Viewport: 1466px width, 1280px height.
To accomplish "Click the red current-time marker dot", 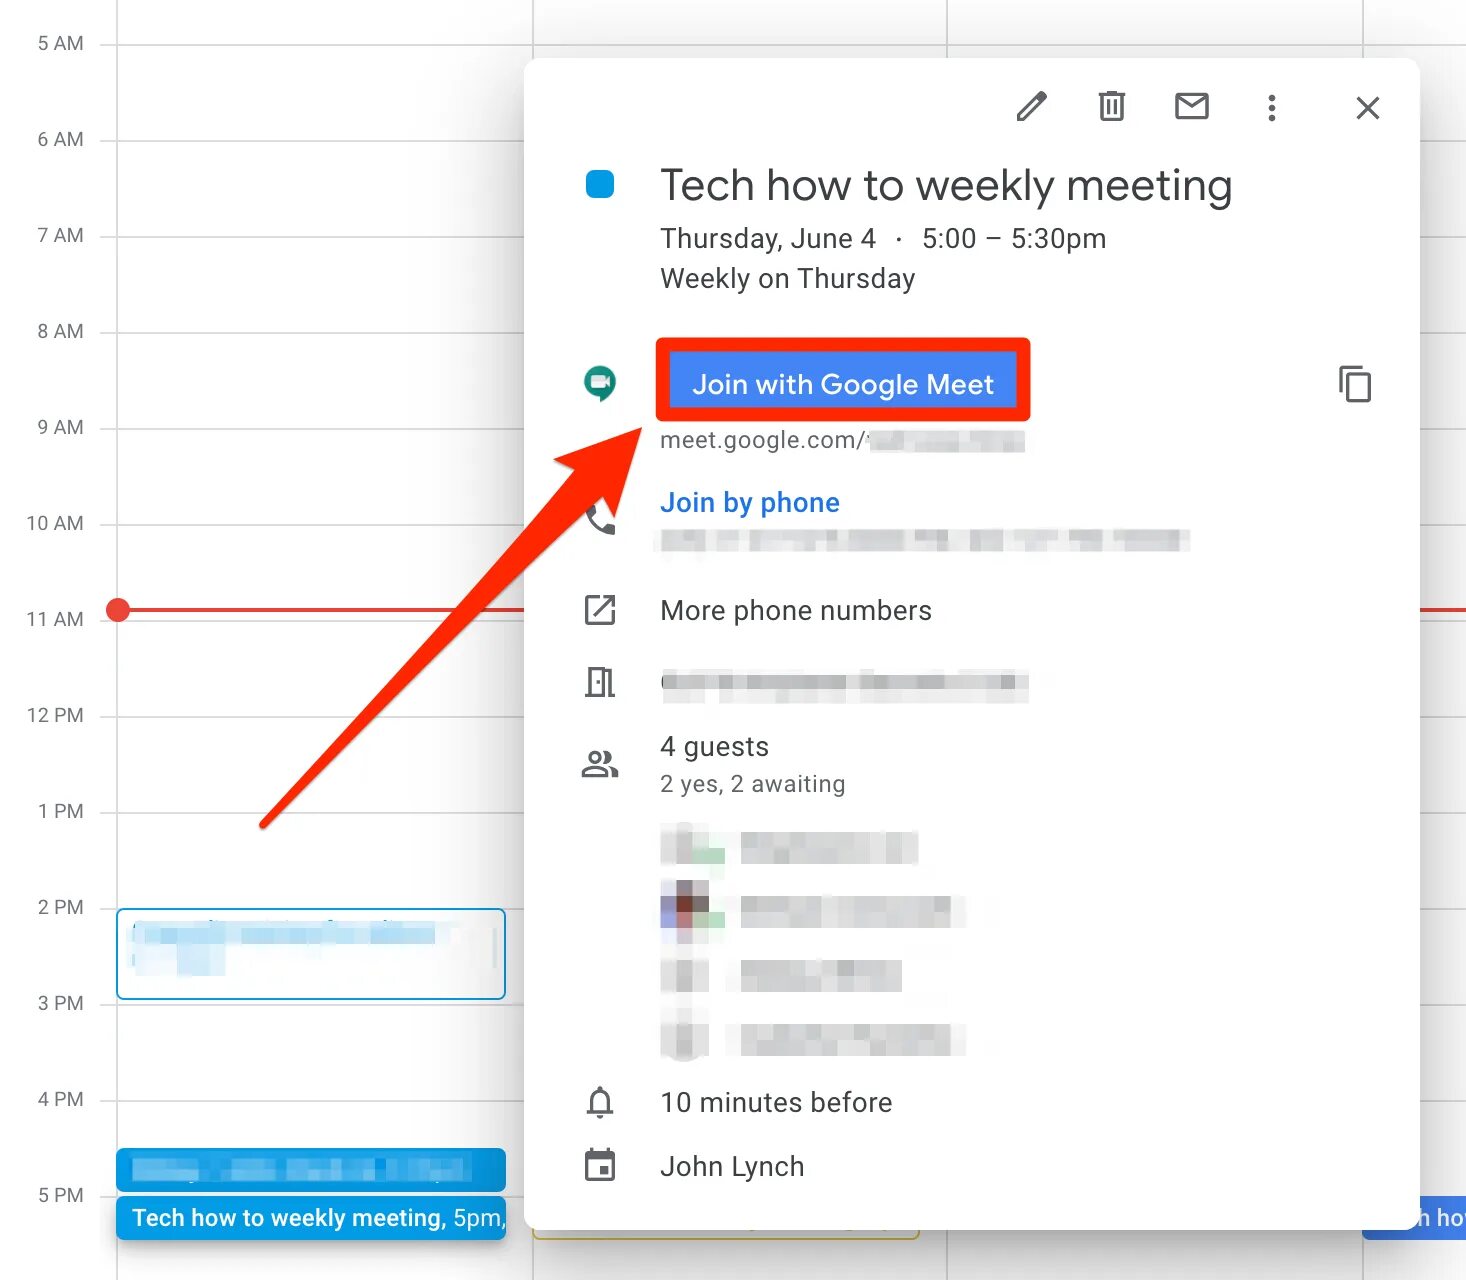I will [x=118, y=610].
